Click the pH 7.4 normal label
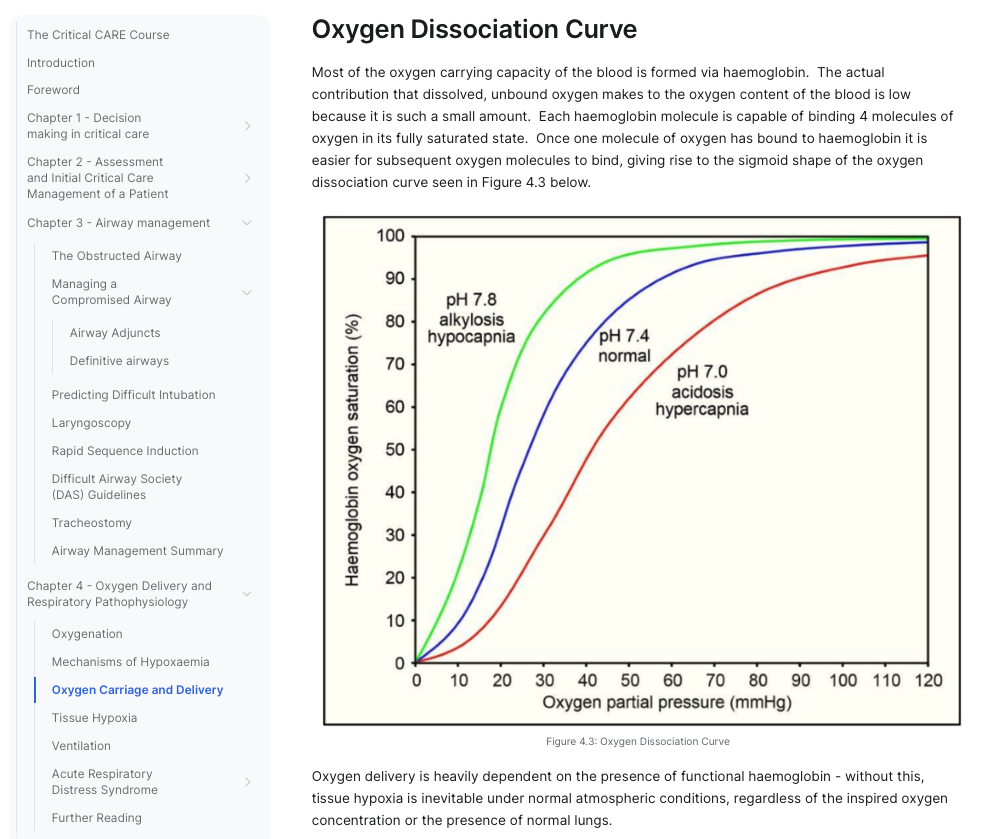Viewport: 1003px width, 839px height. (x=624, y=345)
